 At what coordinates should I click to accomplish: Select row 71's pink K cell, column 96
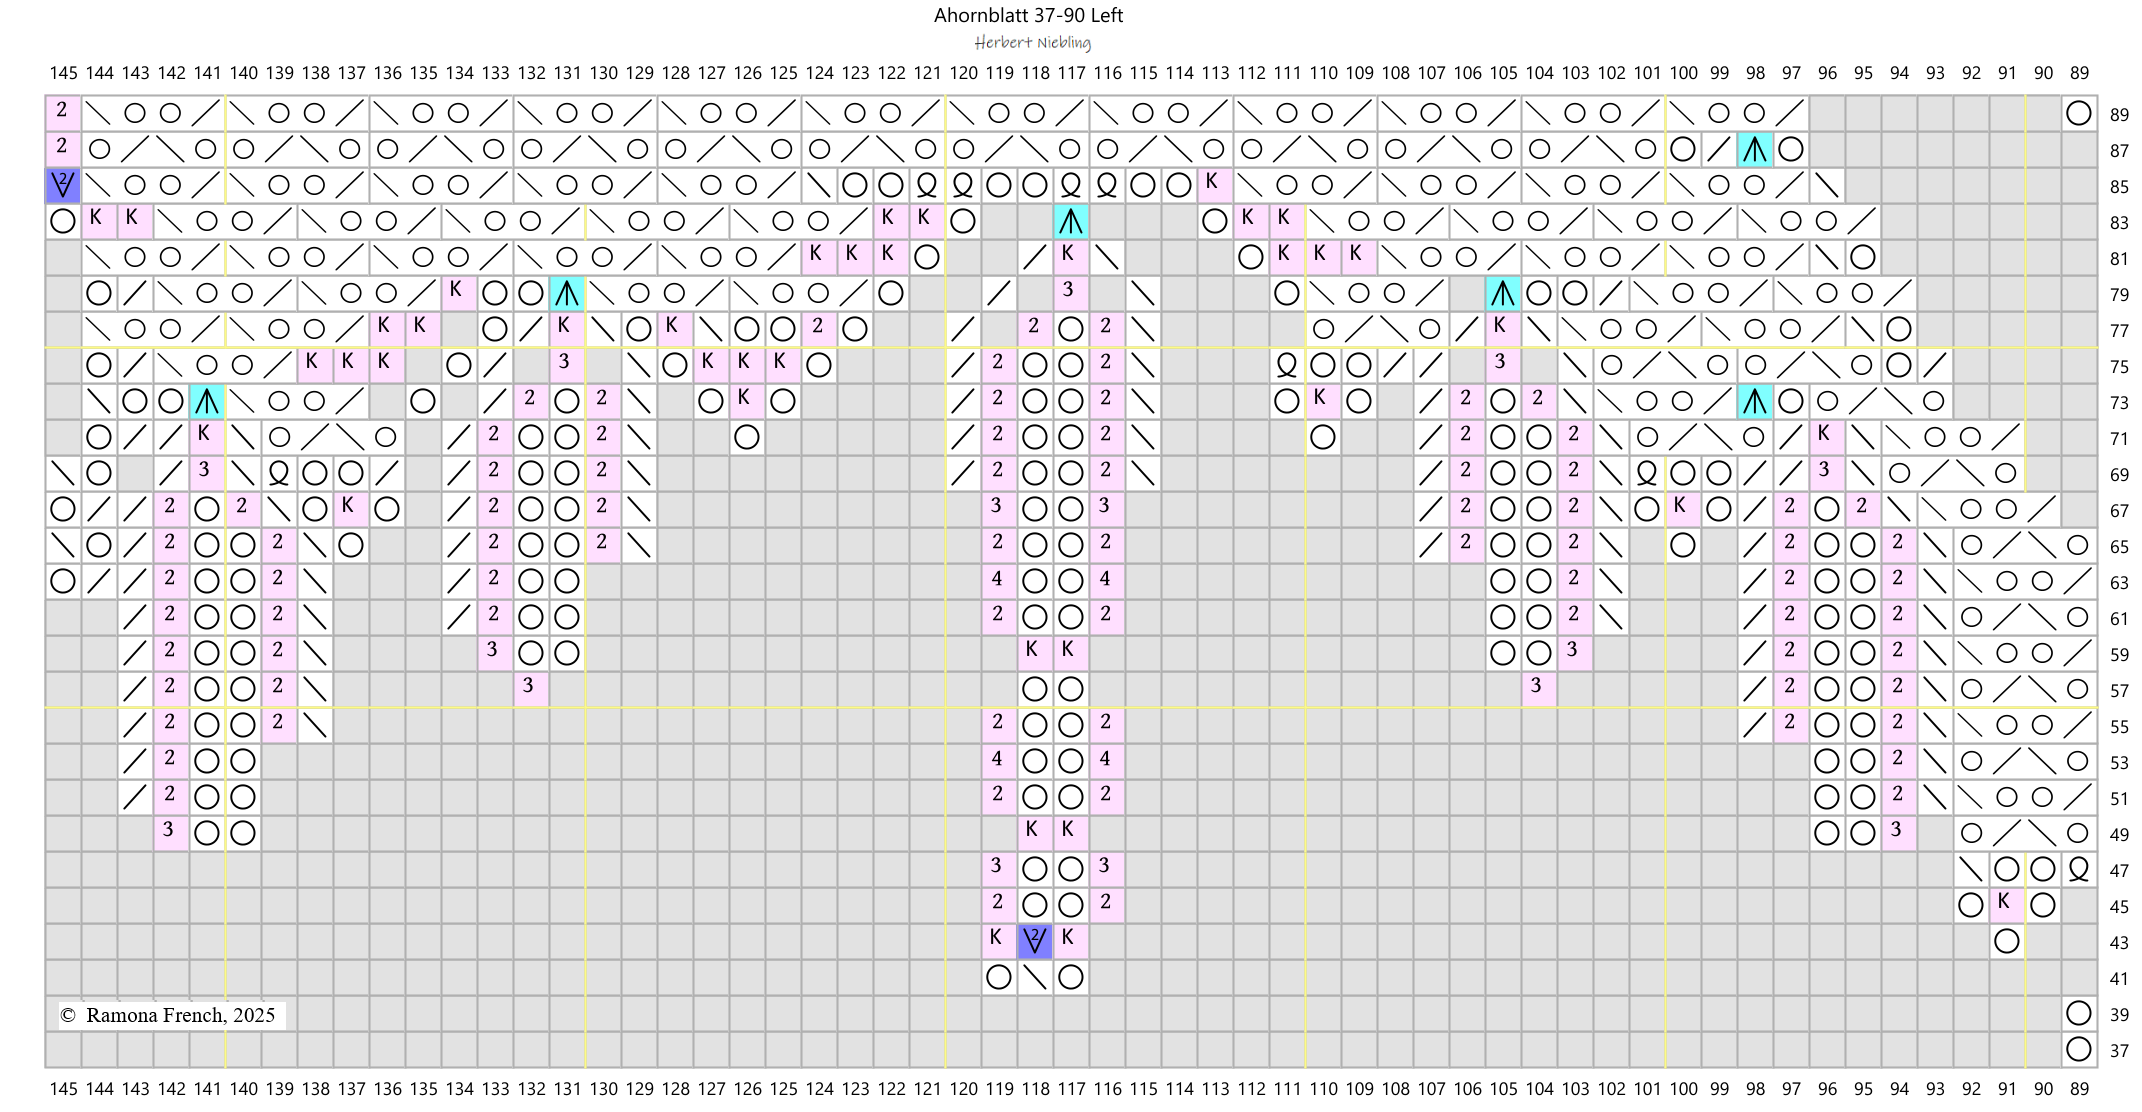[1827, 437]
